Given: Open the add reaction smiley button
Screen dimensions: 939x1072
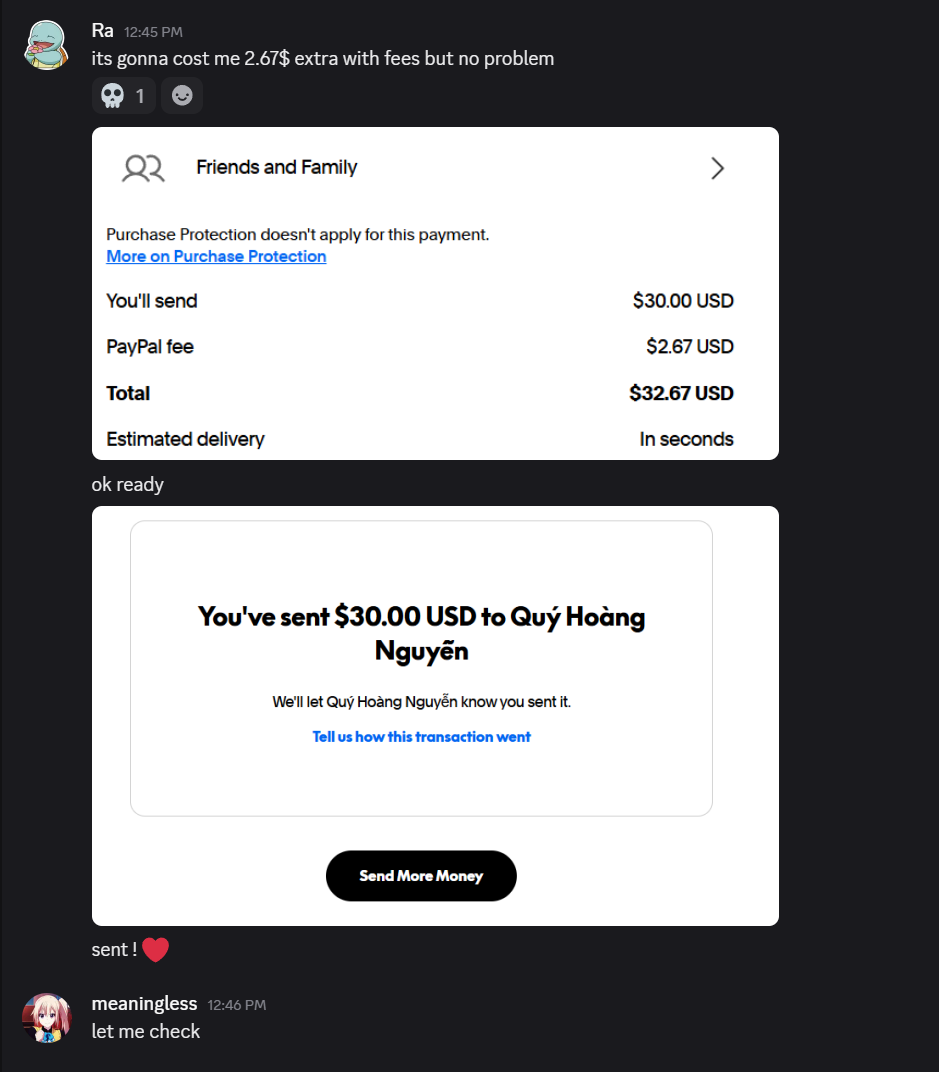Looking at the screenshot, I should pyautogui.click(x=182, y=96).
